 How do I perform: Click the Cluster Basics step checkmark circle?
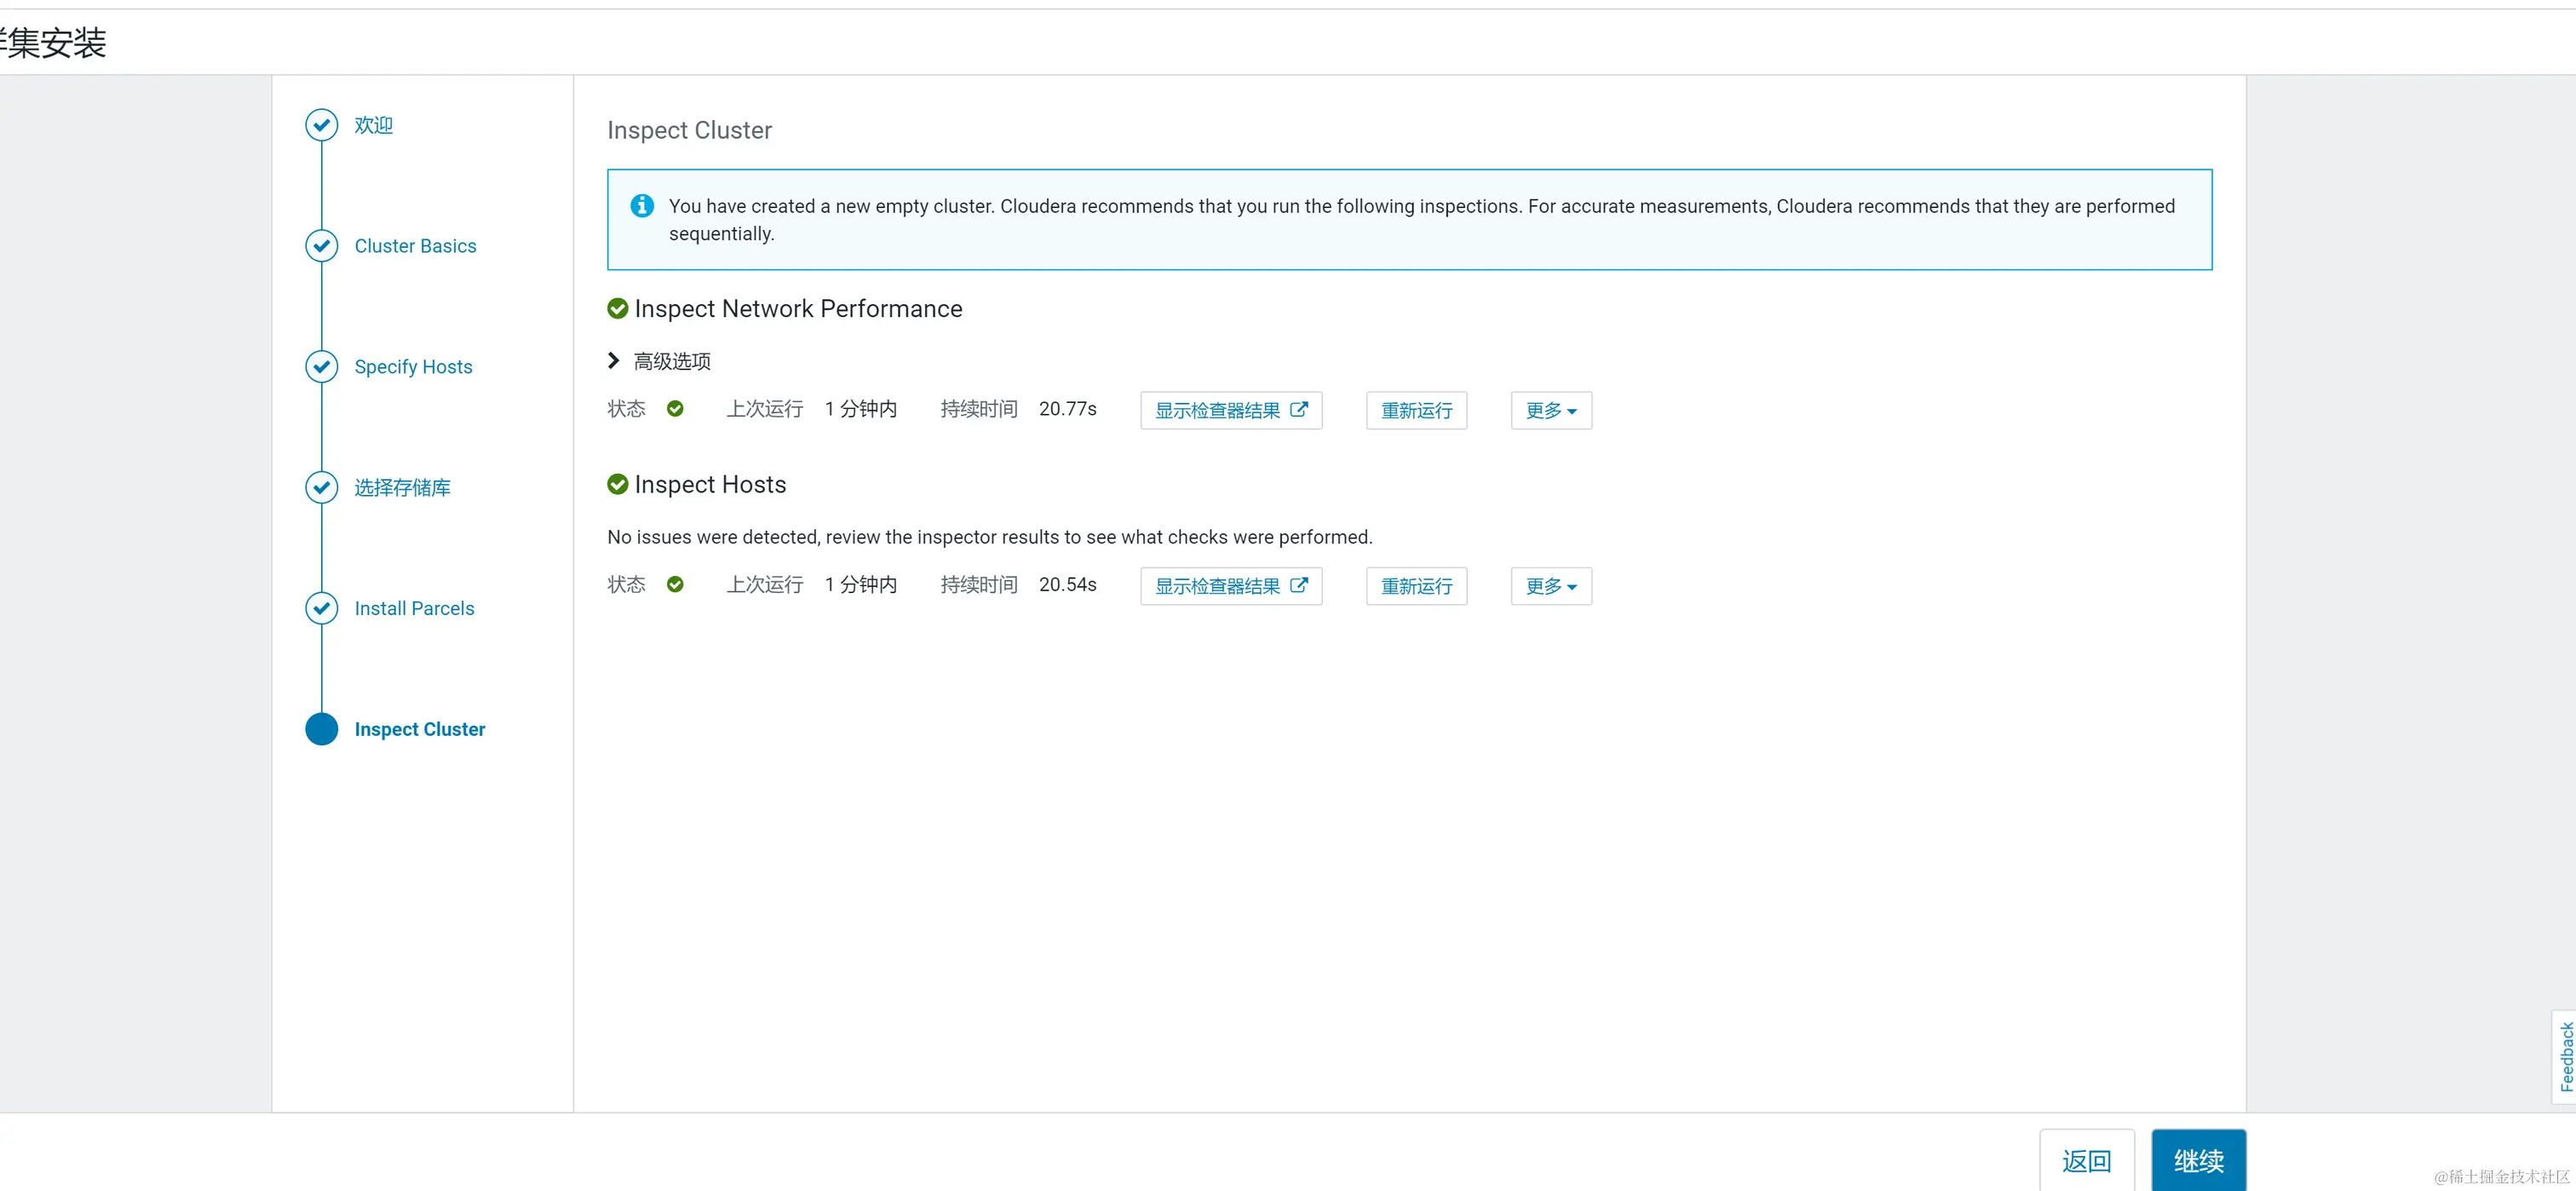[321, 246]
